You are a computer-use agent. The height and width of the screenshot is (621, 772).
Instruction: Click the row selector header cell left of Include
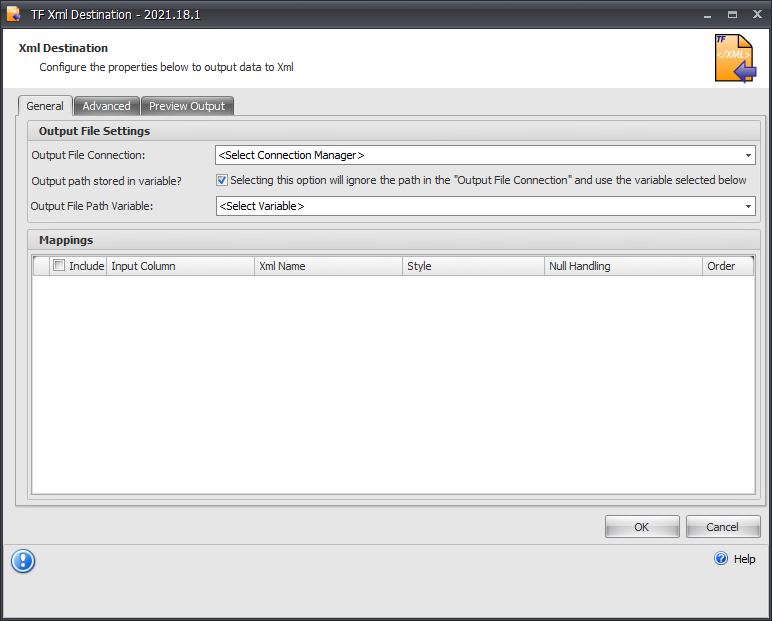click(x=41, y=266)
